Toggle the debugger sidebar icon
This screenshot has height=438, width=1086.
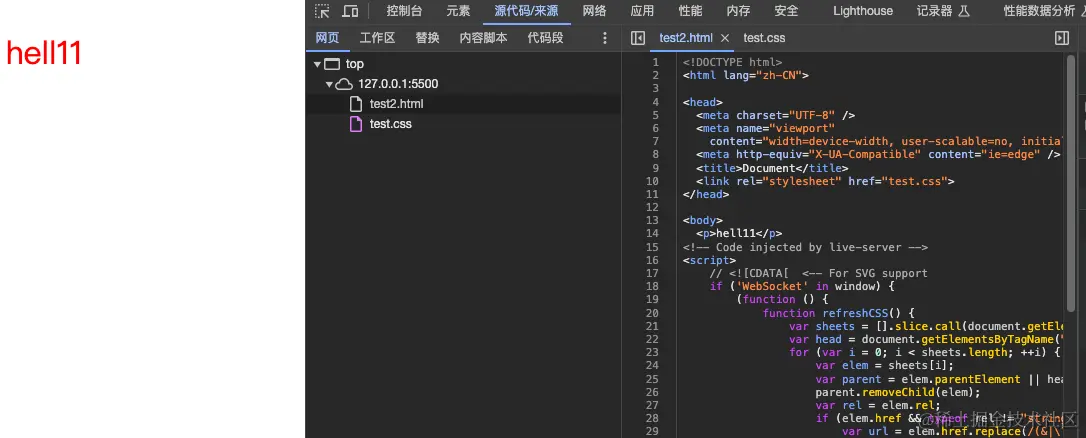click(1062, 38)
